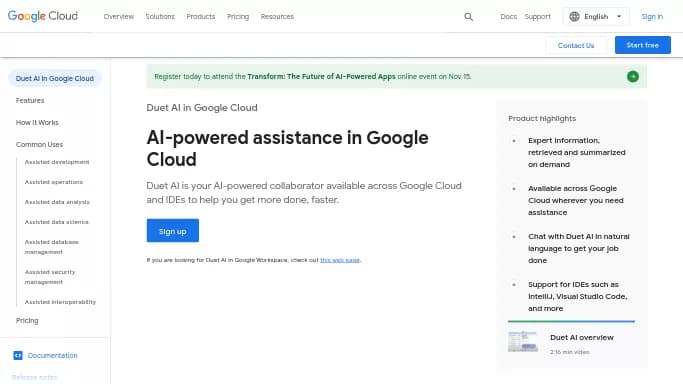Open the Documentation sidebar link
The image size is (683, 384).
coord(52,355)
